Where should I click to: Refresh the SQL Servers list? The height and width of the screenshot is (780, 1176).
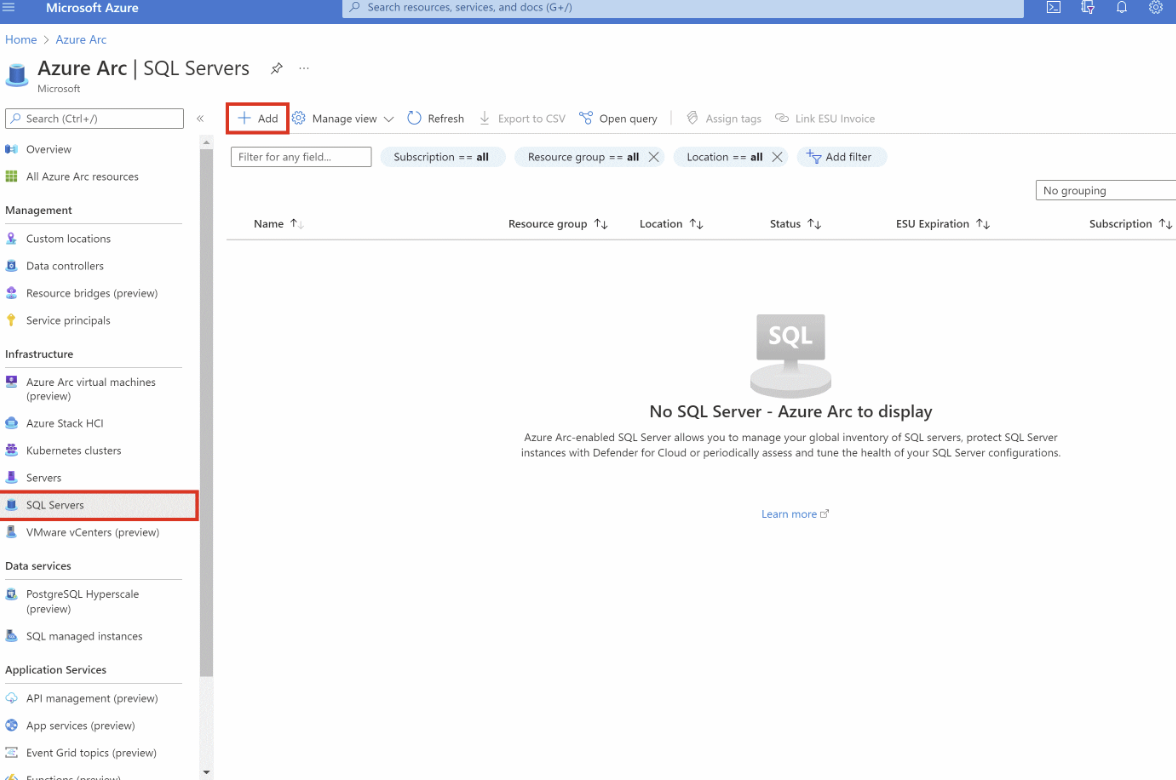tap(436, 118)
